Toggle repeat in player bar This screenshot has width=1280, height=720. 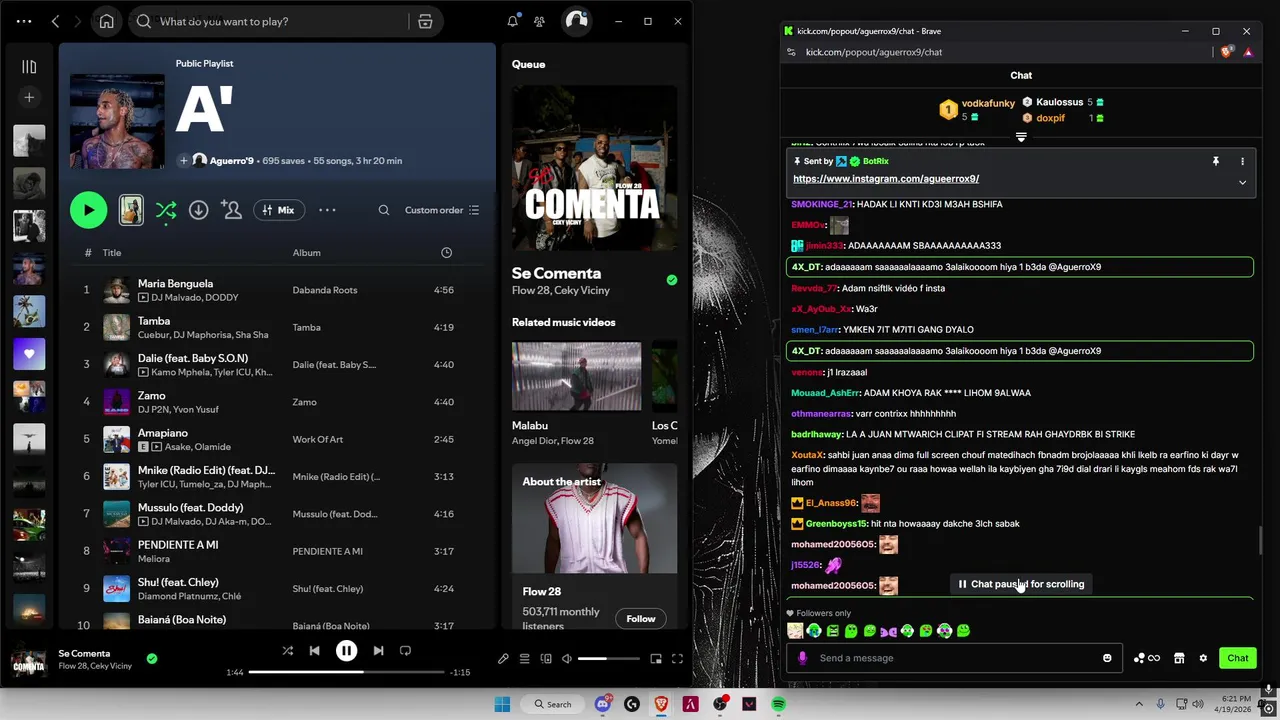[405, 651]
